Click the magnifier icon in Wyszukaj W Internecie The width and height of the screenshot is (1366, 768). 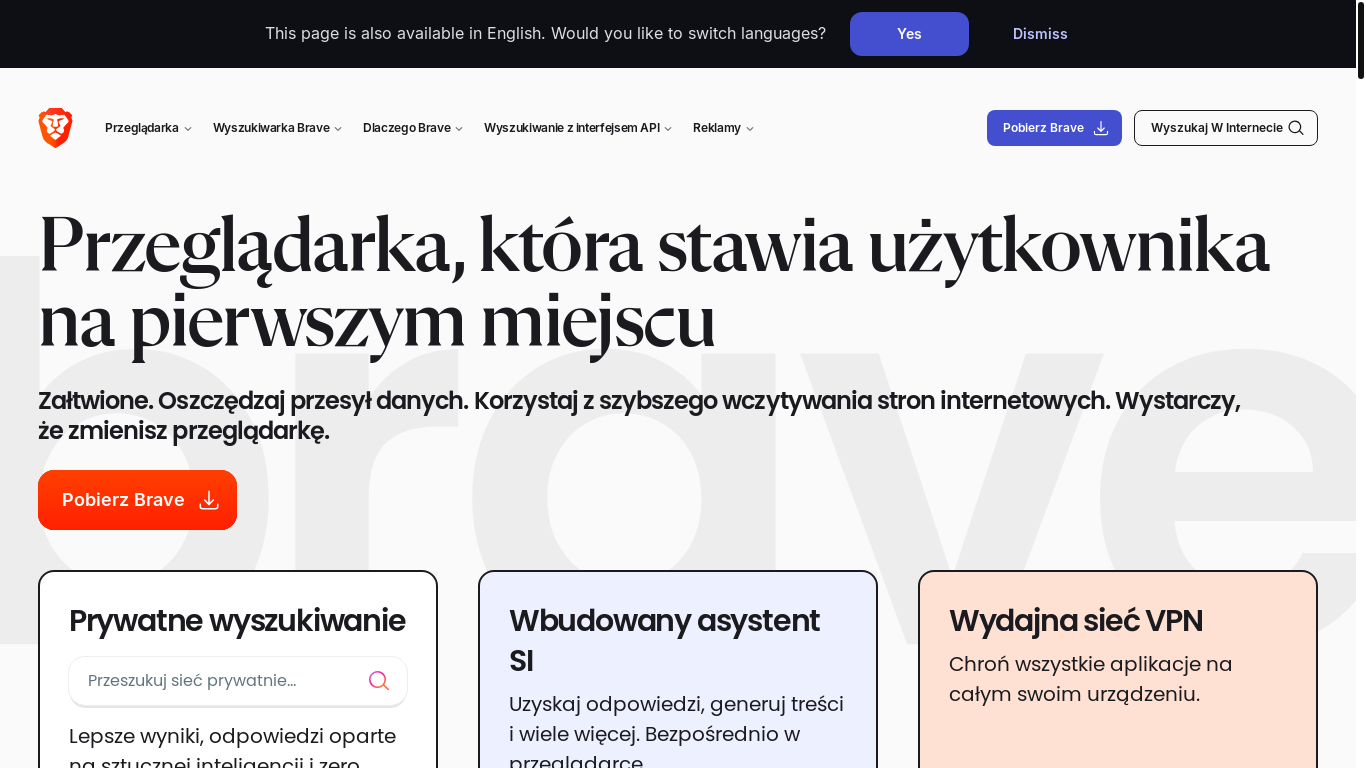pos(1296,128)
